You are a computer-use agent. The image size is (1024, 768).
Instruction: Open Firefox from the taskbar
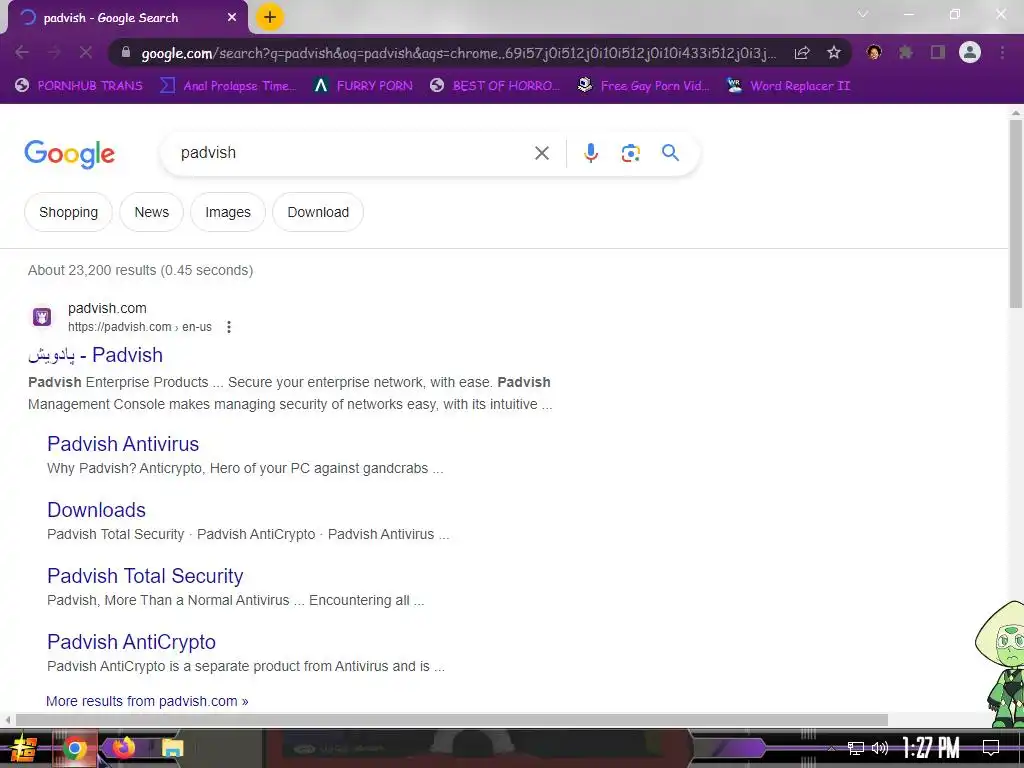(x=123, y=747)
